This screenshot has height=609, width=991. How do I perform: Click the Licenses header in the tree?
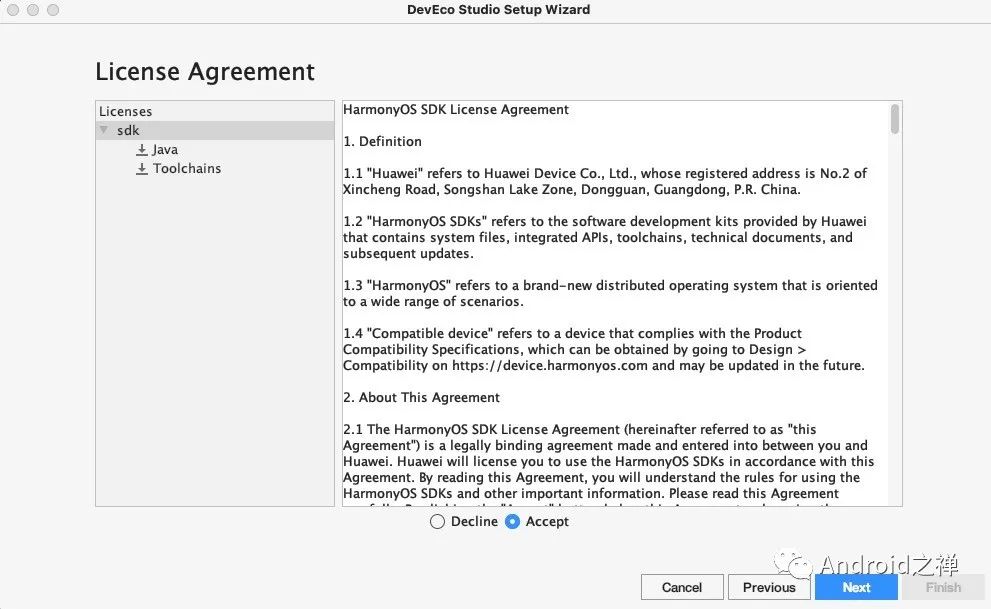coord(126,111)
